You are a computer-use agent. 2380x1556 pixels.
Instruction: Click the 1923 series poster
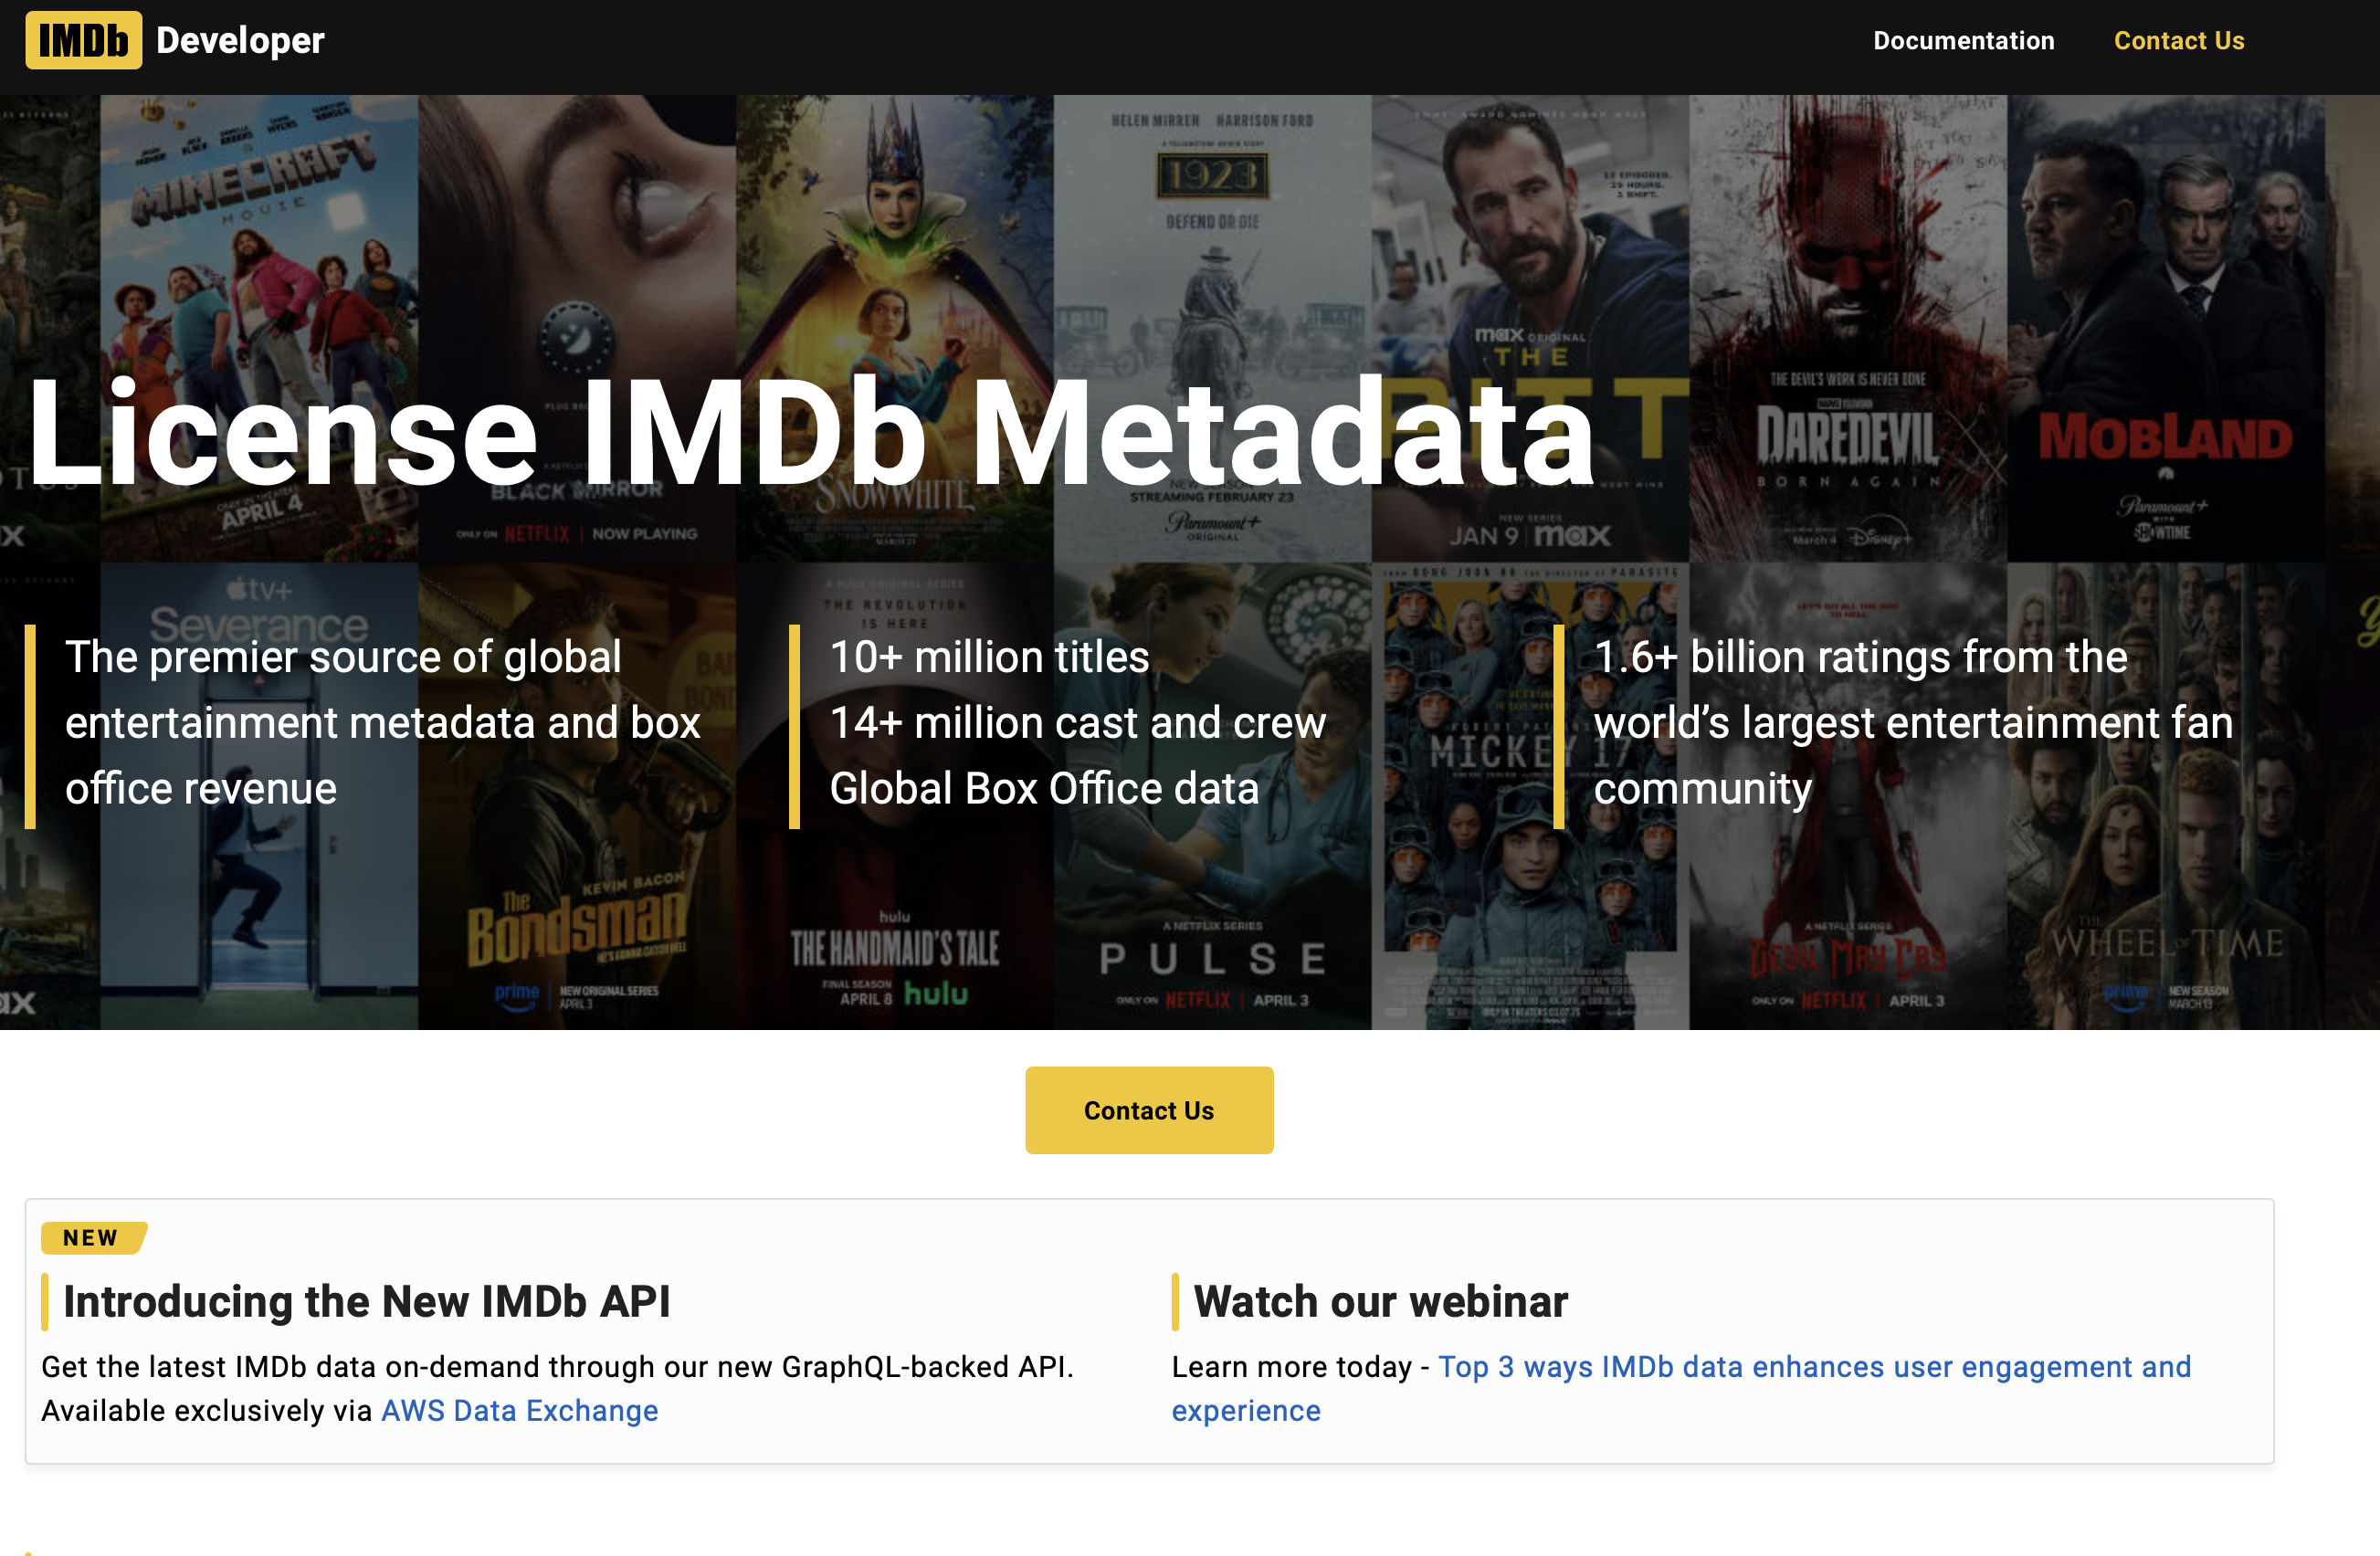tap(1211, 250)
